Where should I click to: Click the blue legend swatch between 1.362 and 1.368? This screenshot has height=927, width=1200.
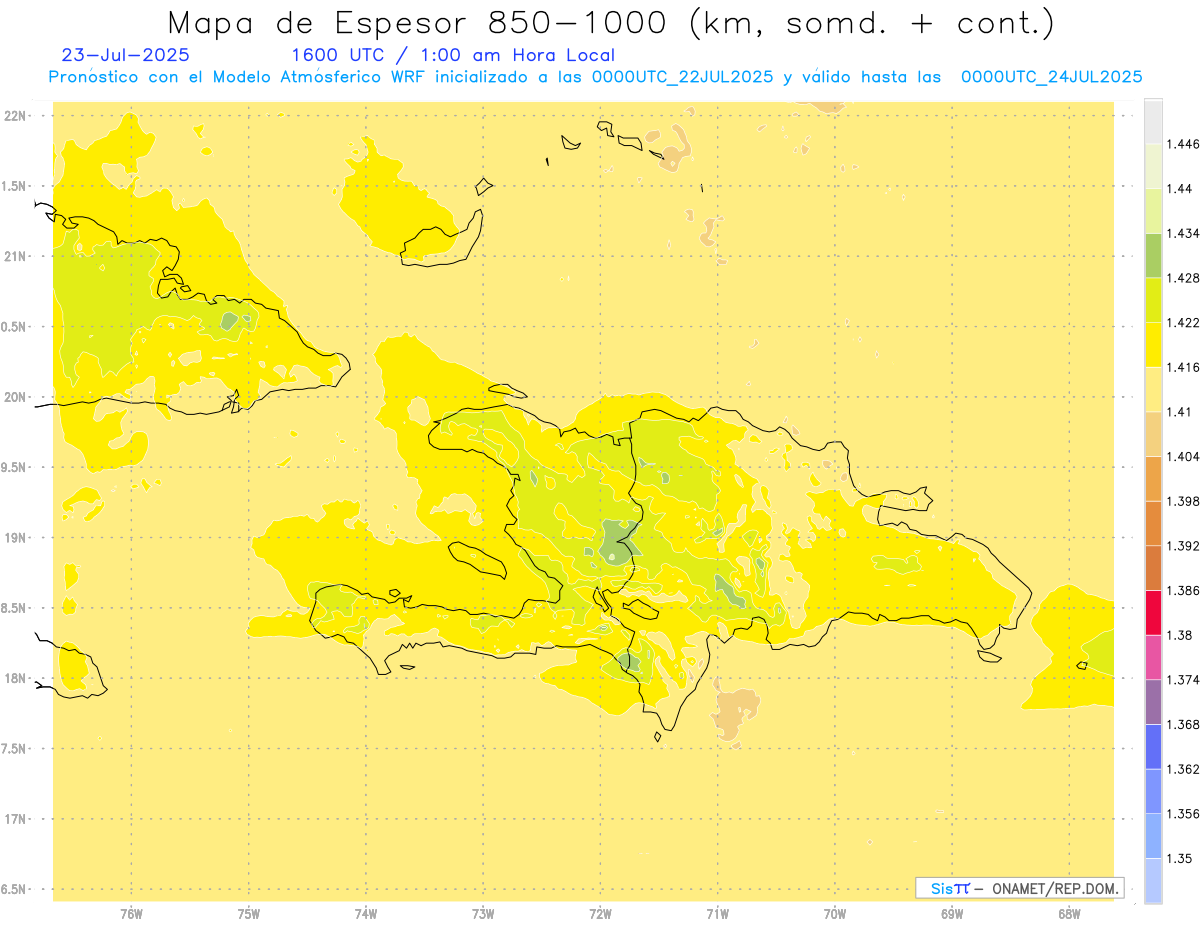click(x=1153, y=747)
